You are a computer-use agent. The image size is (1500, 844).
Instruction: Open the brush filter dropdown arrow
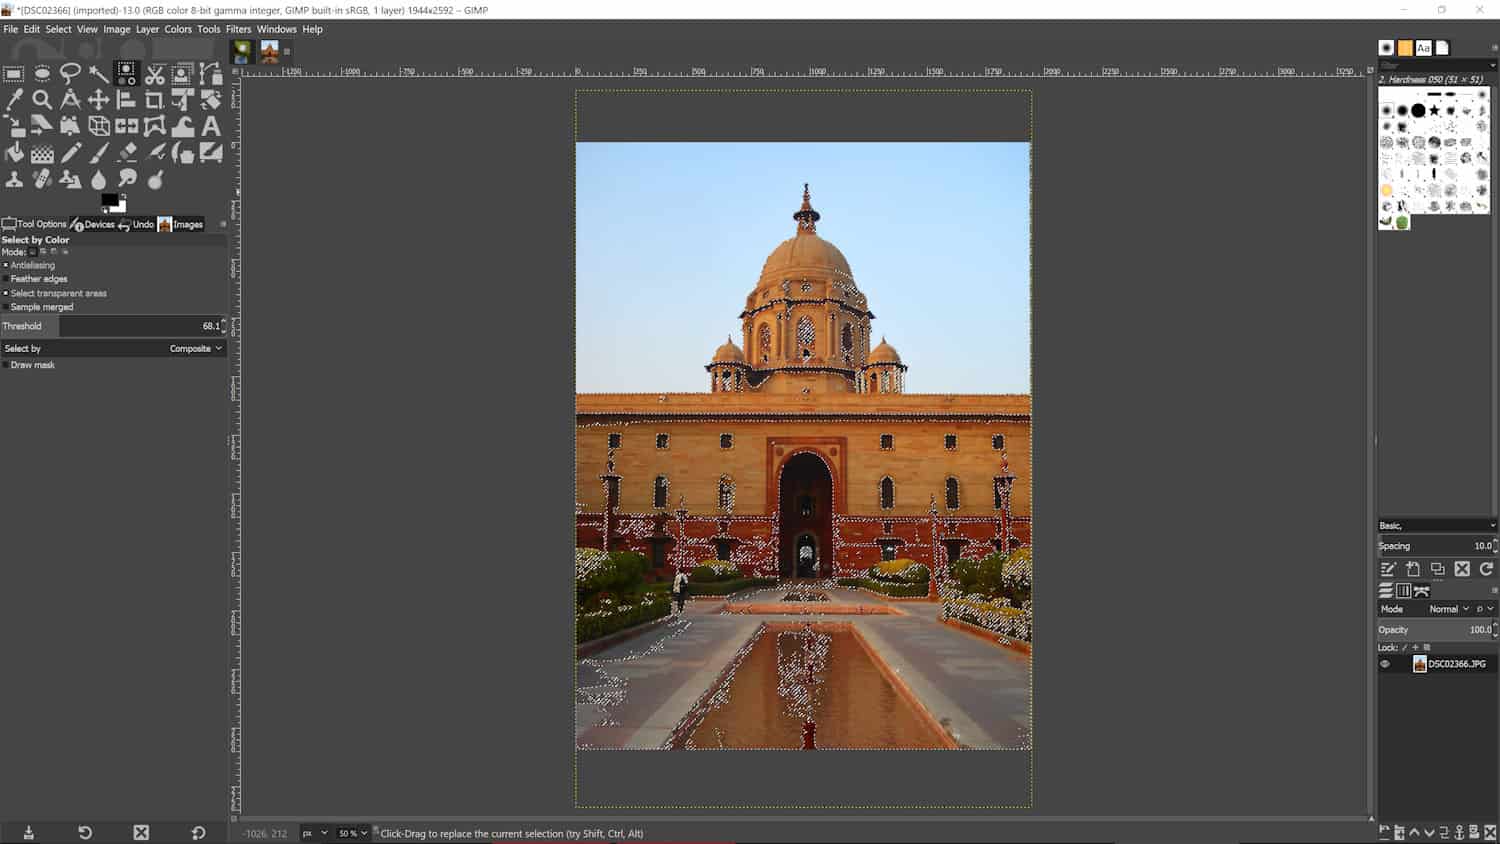(x=1493, y=65)
